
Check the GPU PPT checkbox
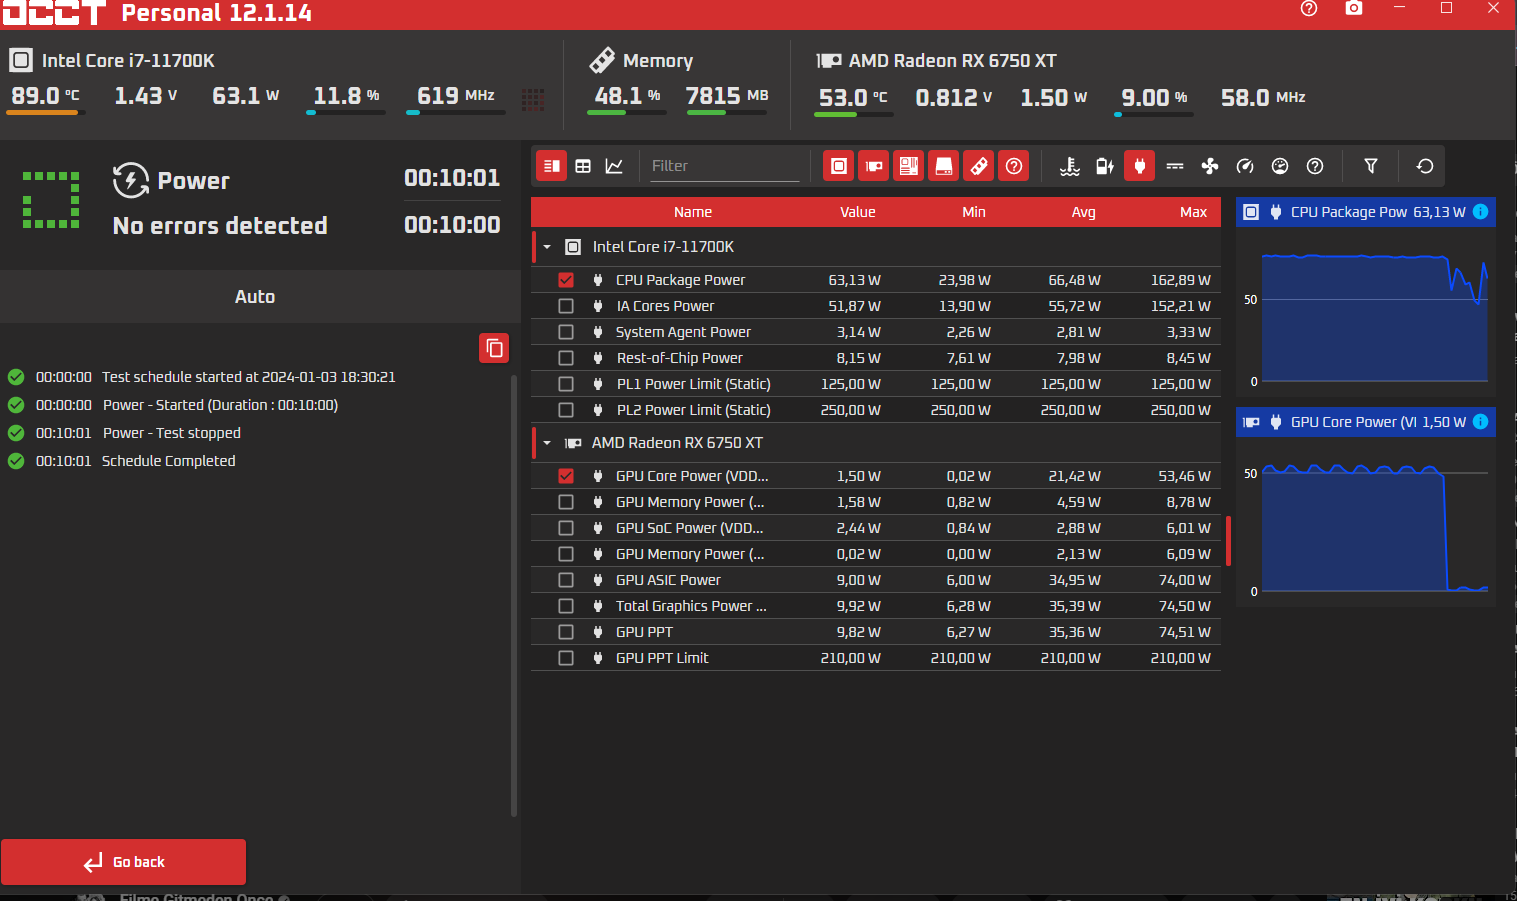[x=566, y=632]
